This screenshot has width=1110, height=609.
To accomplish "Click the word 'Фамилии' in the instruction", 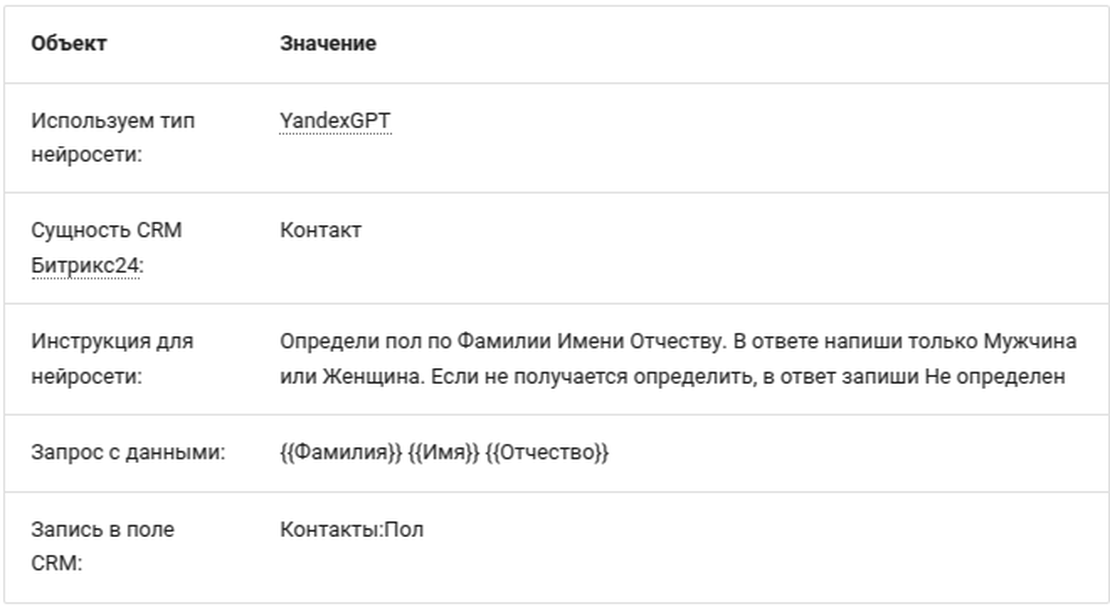I will point(500,342).
